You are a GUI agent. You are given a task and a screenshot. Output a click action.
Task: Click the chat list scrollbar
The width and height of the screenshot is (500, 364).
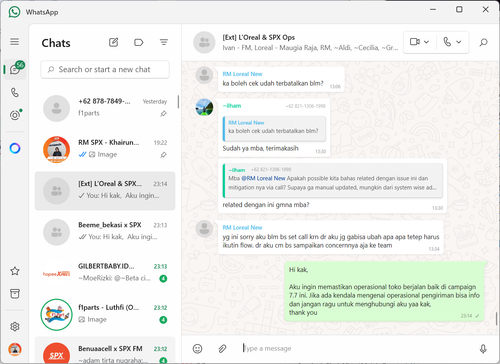point(178,102)
